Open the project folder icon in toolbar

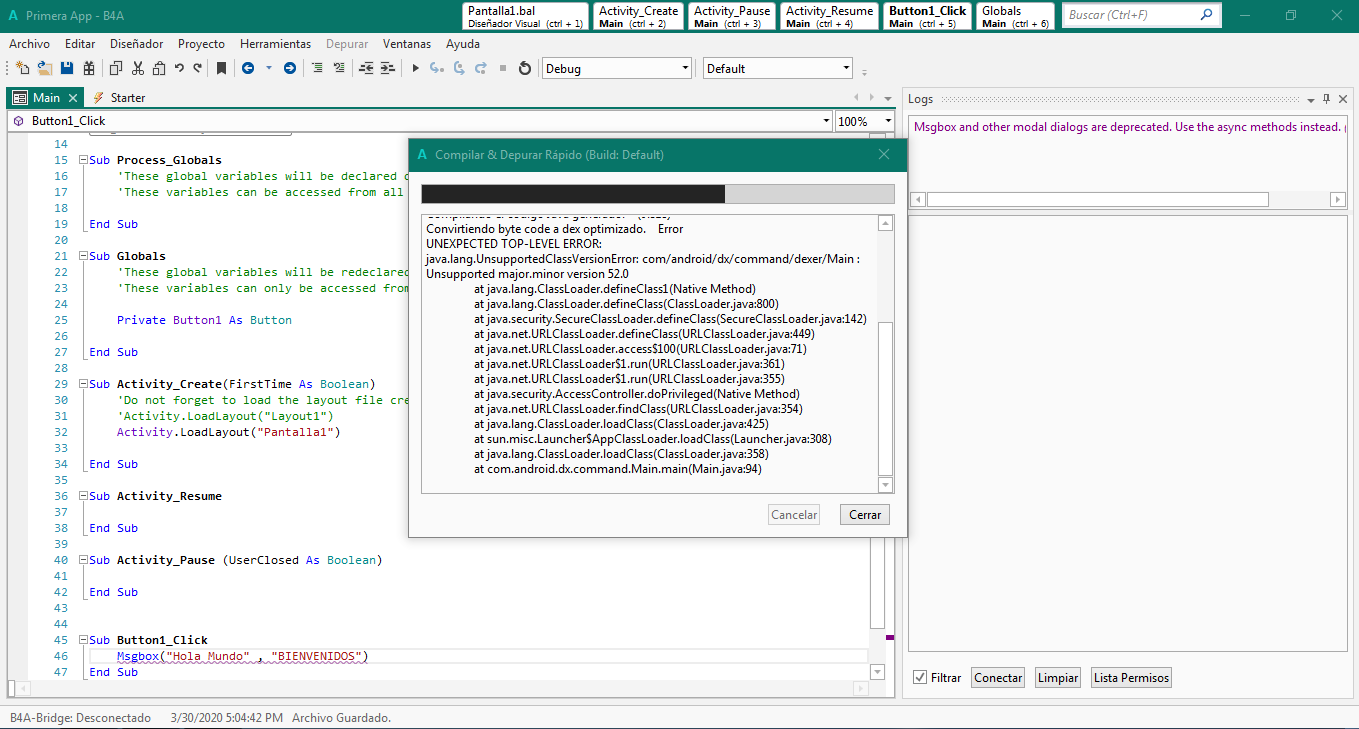point(44,68)
